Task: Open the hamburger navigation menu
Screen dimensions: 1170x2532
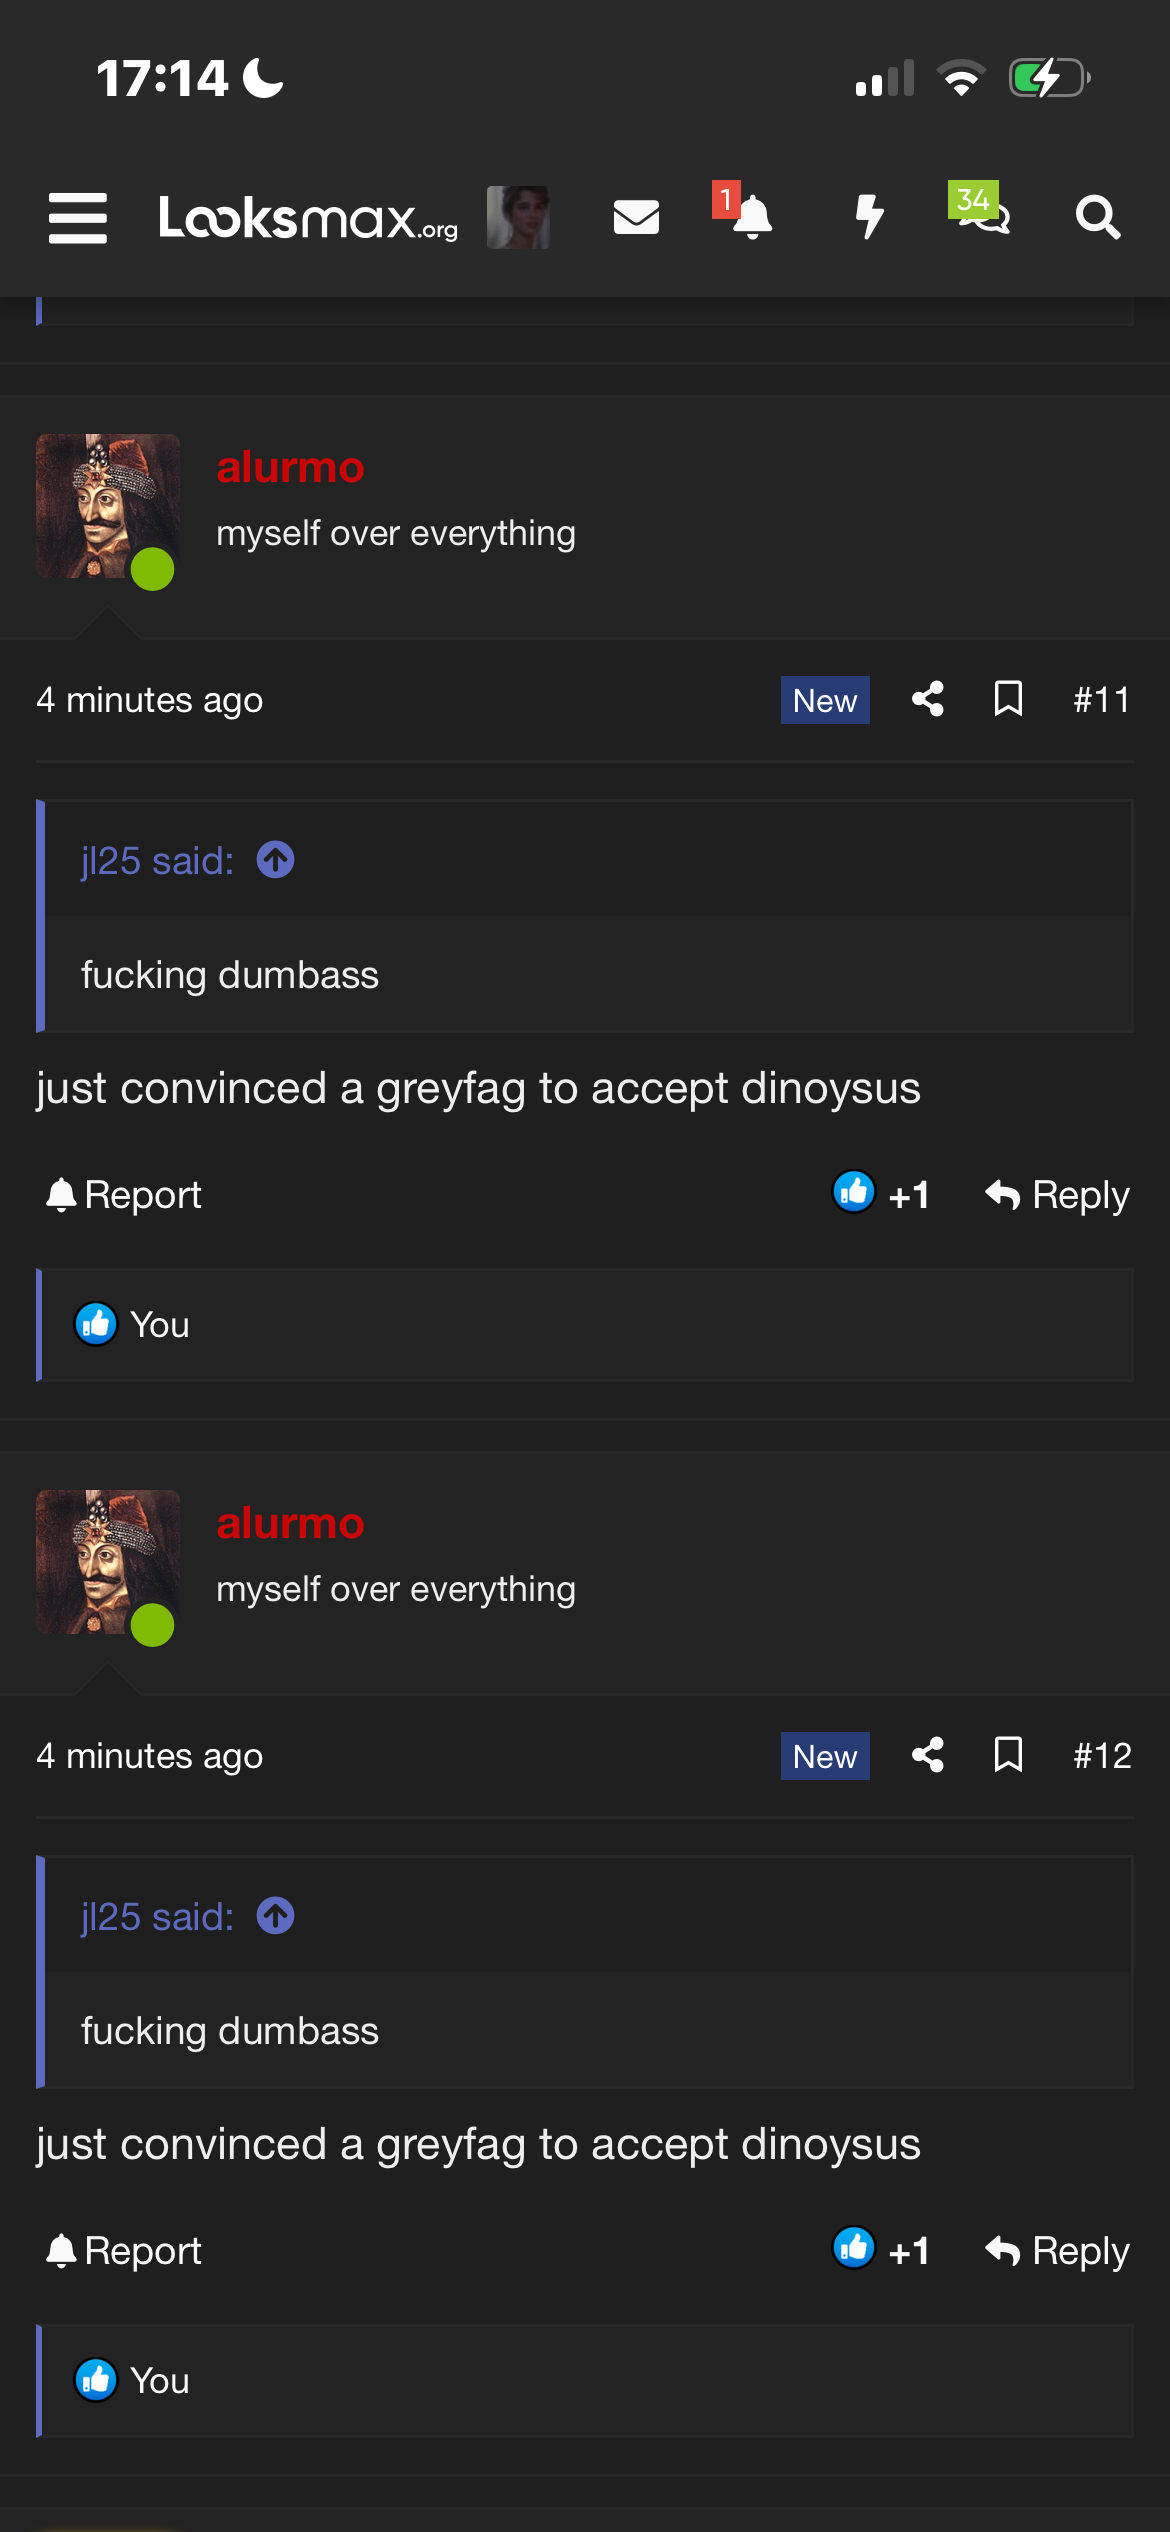Action: 78,218
